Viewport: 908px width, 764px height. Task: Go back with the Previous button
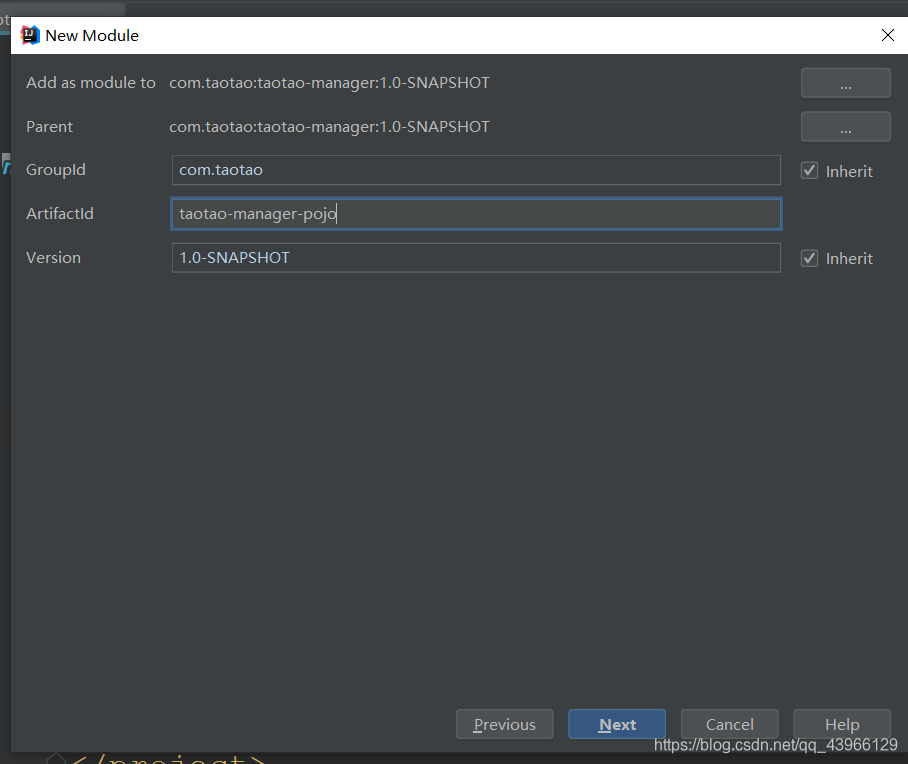pos(504,724)
